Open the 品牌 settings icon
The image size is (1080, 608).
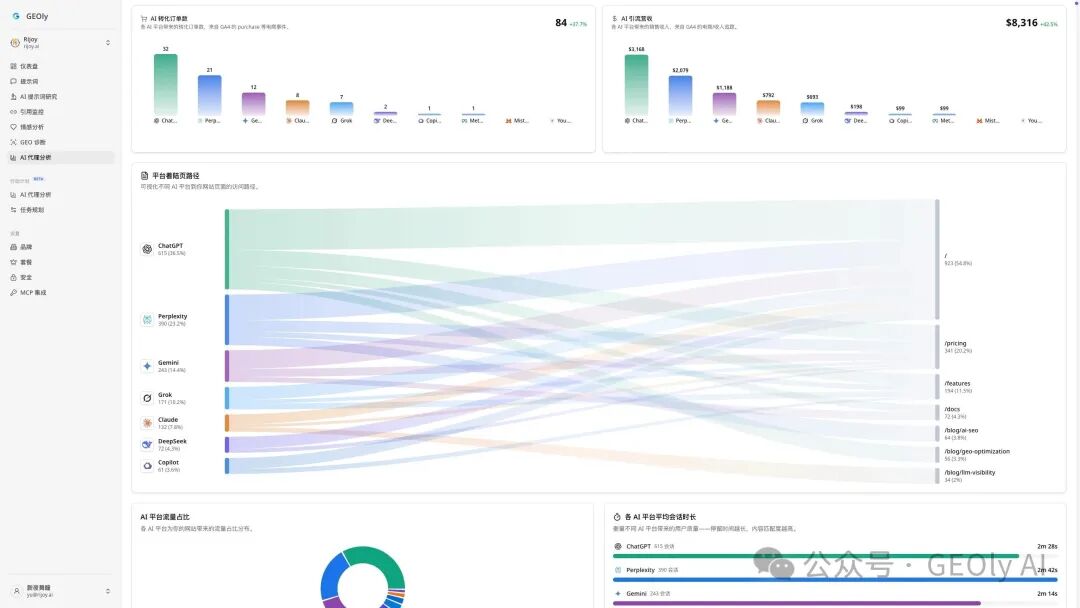(13, 247)
